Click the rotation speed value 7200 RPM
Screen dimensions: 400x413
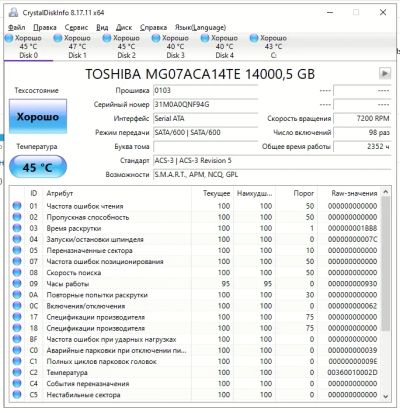pyautogui.click(x=362, y=118)
